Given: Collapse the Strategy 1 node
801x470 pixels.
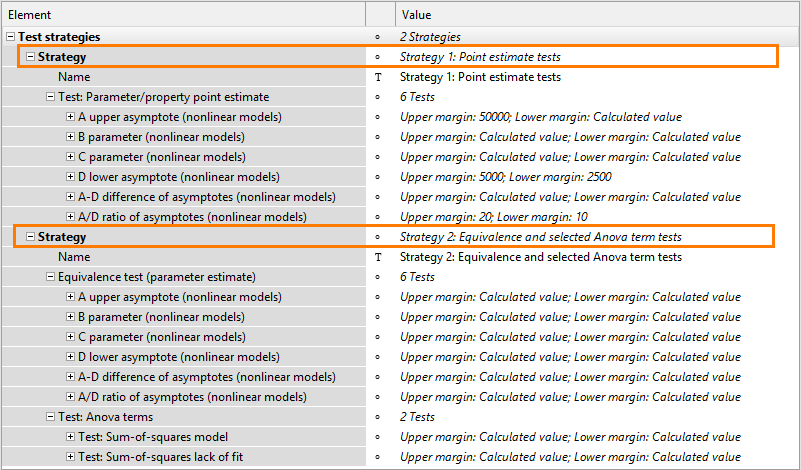Looking at the screenshot, I should (30, 57).
